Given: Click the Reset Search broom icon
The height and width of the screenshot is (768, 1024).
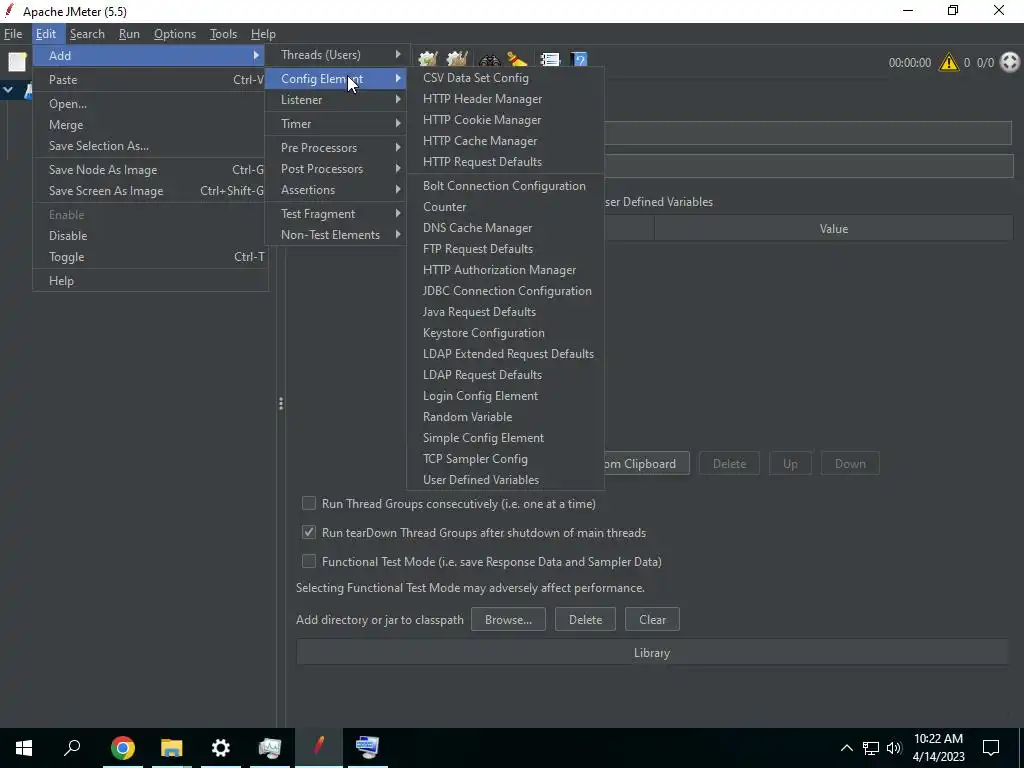Looking at the screenshot, I should tap(517, 61).
